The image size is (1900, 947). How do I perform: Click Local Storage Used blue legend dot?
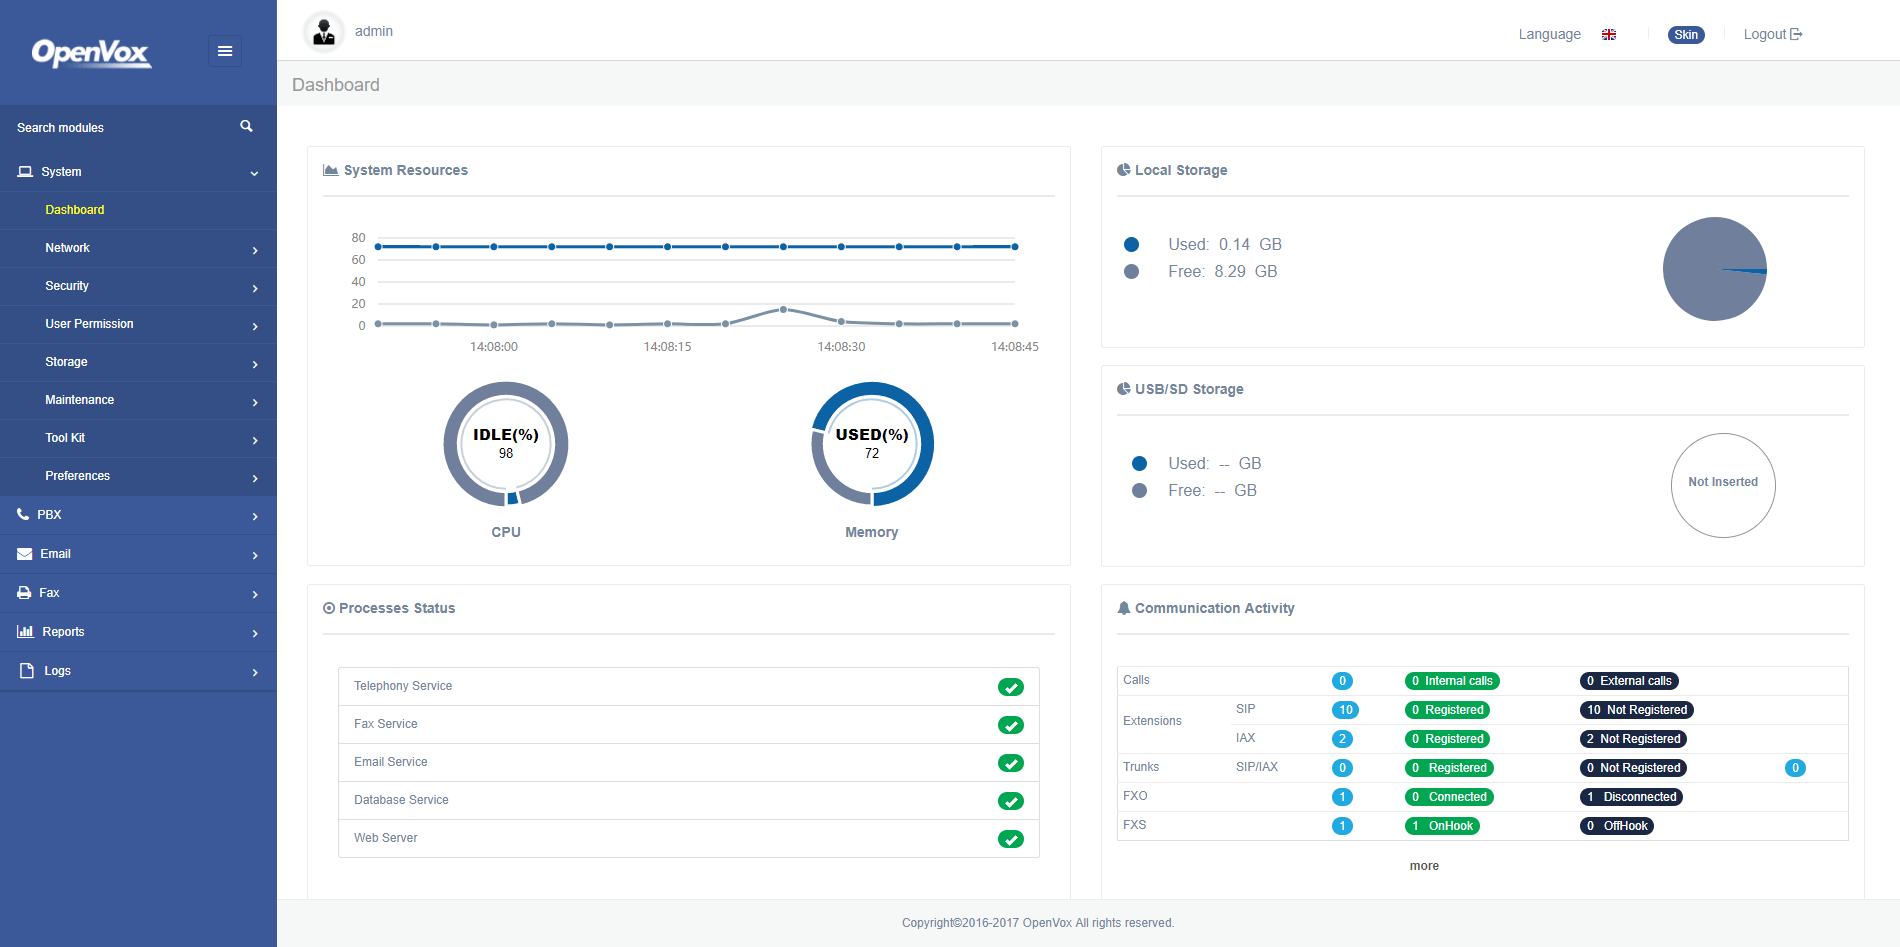(x=1131, y=245)
